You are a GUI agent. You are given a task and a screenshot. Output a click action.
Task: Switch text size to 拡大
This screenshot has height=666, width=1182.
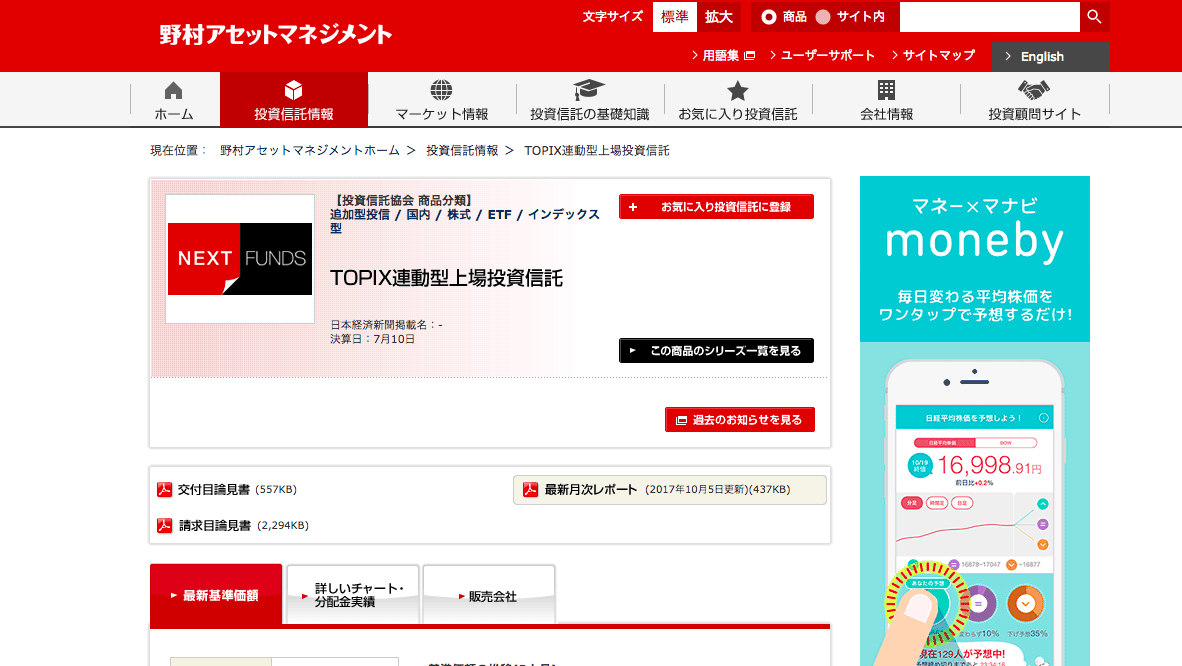coord(718,17)
